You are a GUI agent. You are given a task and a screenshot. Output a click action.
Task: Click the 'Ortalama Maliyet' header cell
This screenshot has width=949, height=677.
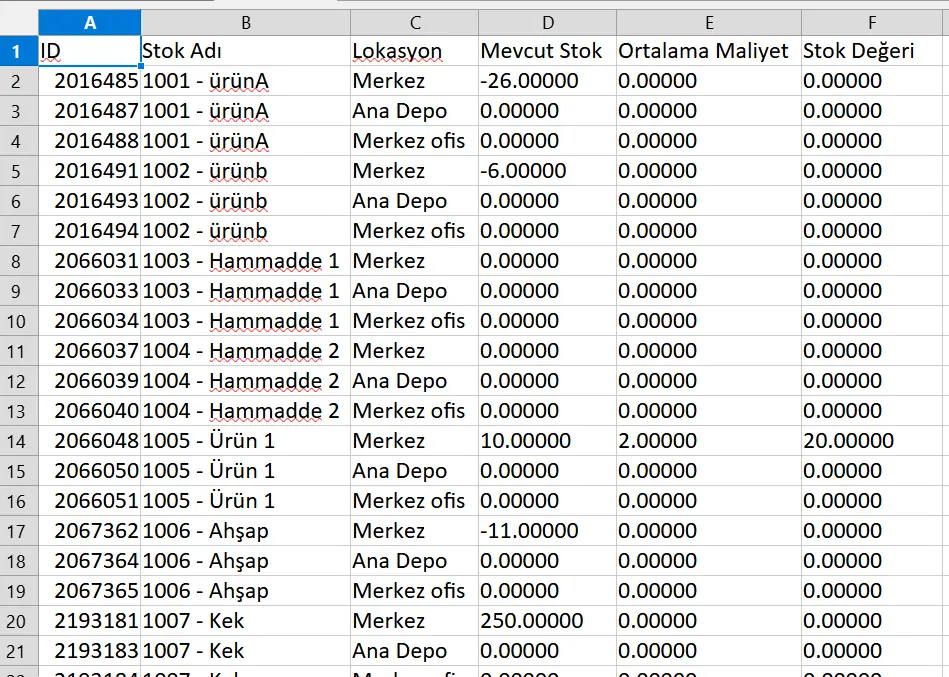(709, 51)
